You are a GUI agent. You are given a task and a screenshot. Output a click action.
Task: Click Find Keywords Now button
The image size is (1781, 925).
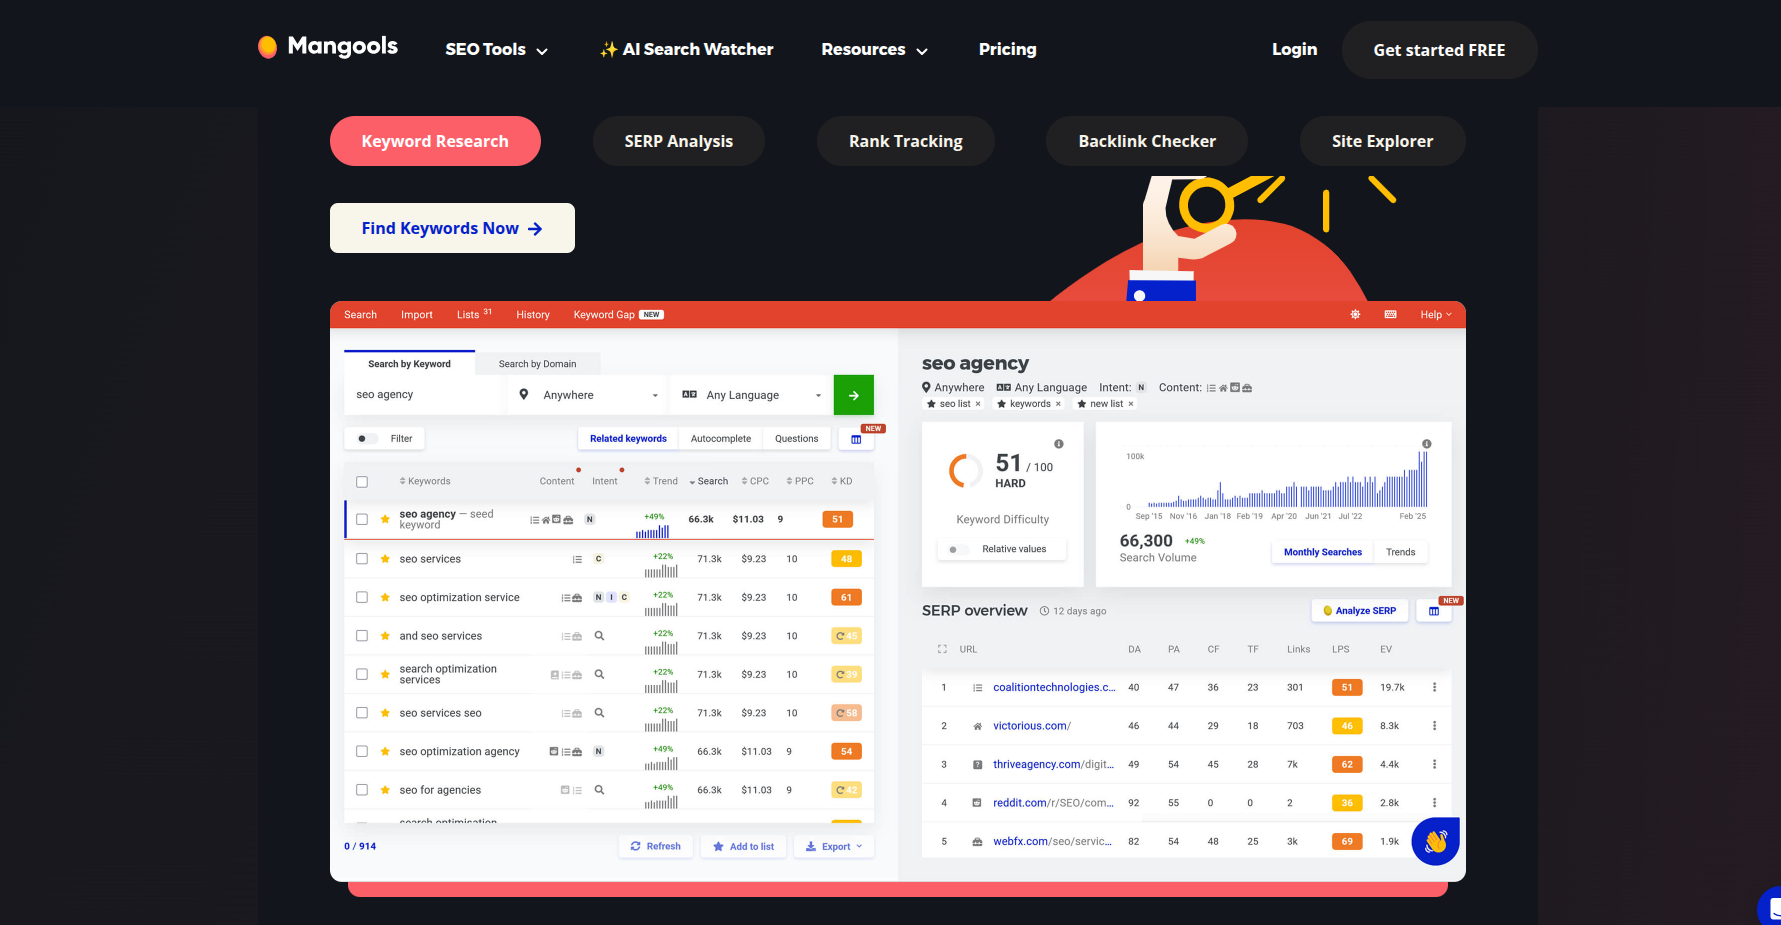pos(452,228)
